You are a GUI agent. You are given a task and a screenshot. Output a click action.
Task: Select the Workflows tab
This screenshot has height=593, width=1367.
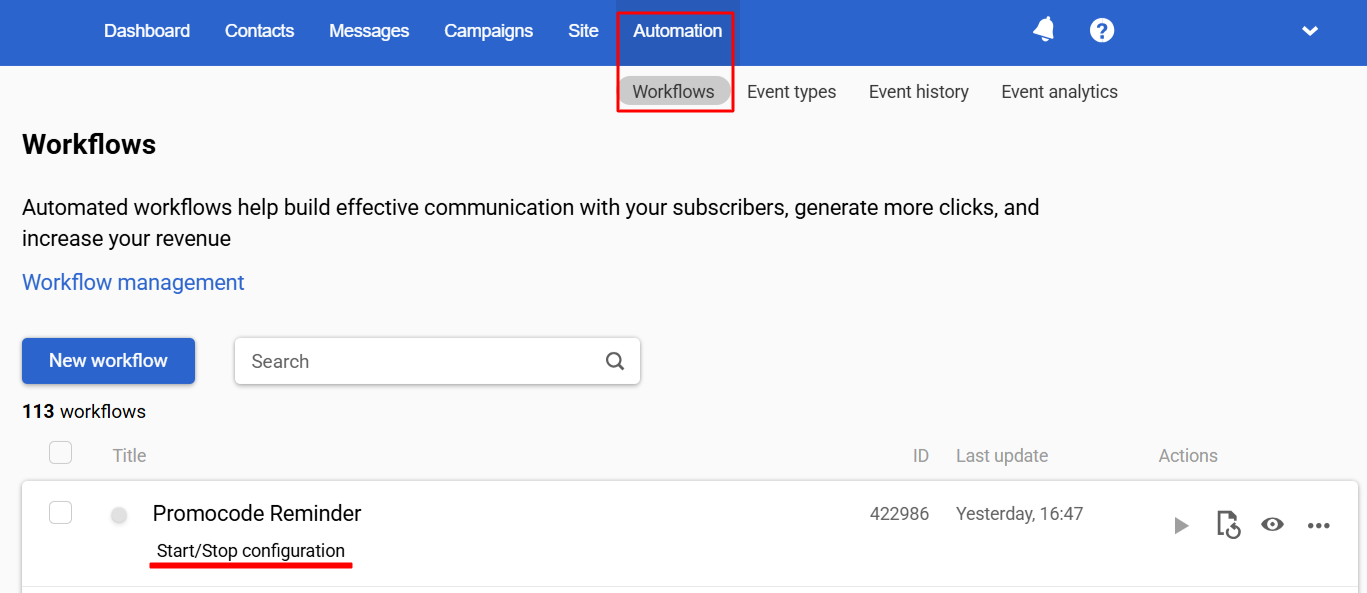click(x=674, y=91)
